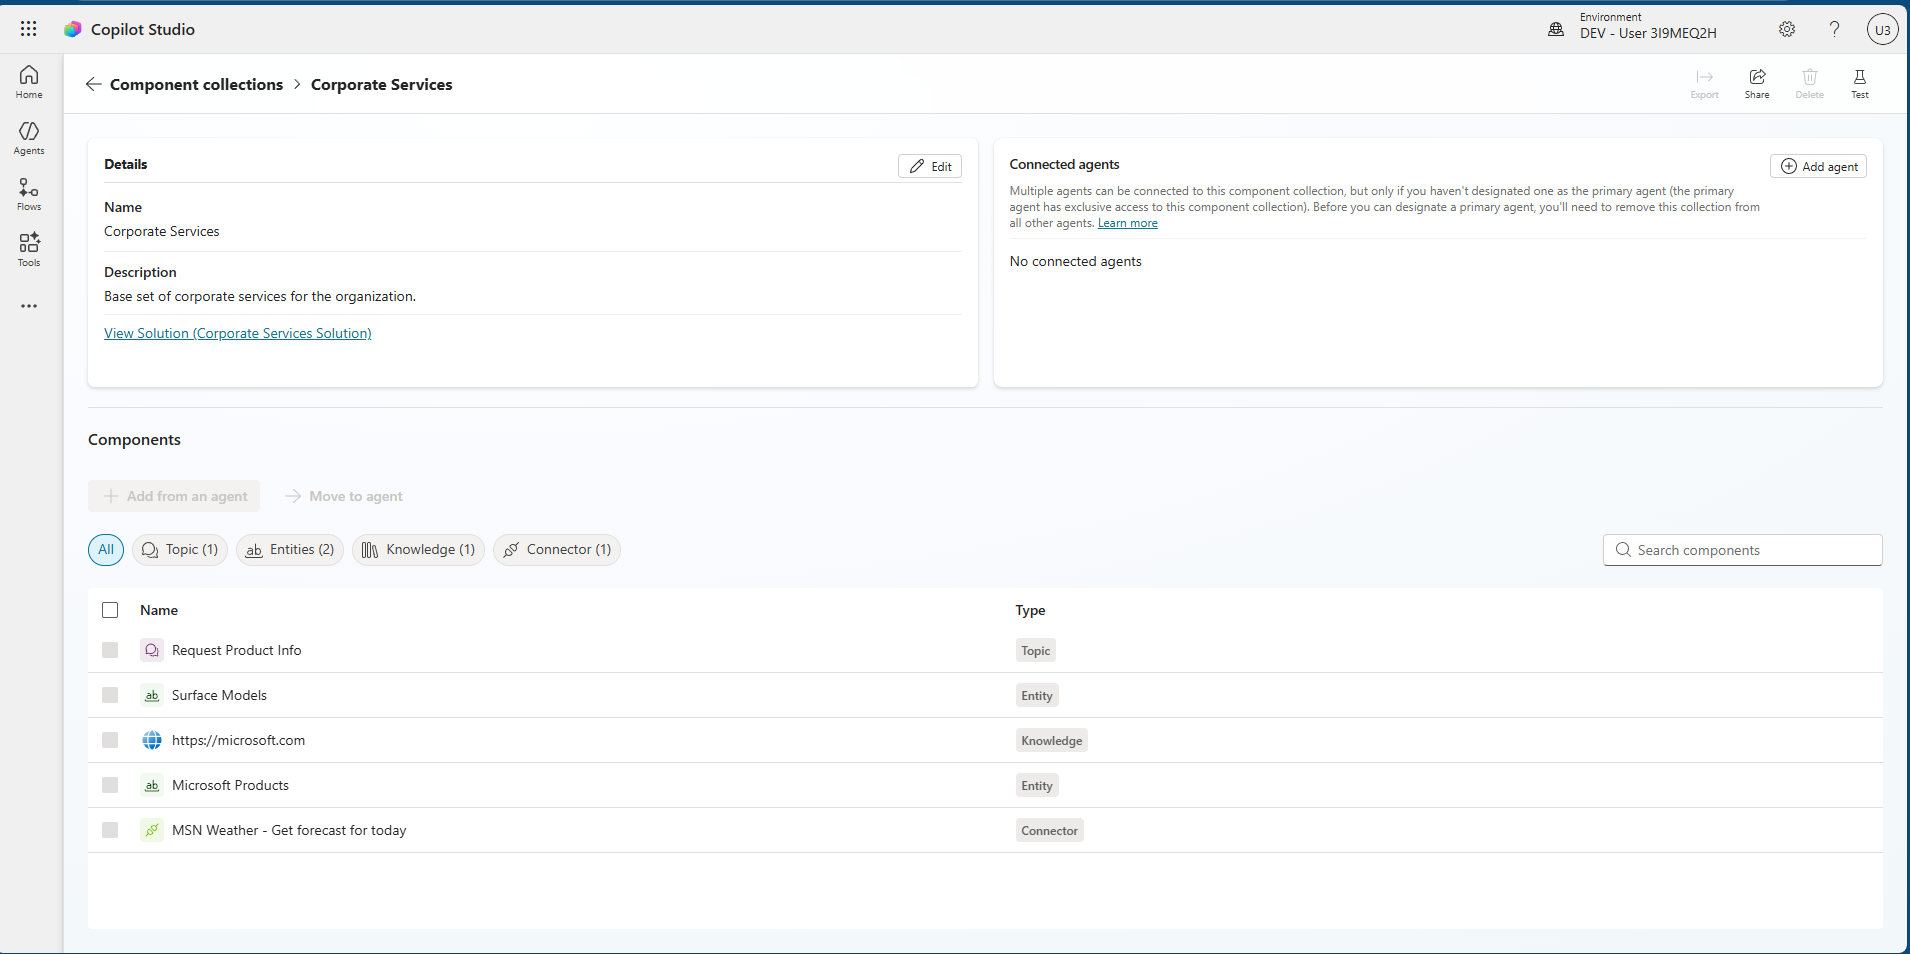Click Add agent in Connected agents
Viewport: 1910px width, 954px height.
tap(1817, 166)
